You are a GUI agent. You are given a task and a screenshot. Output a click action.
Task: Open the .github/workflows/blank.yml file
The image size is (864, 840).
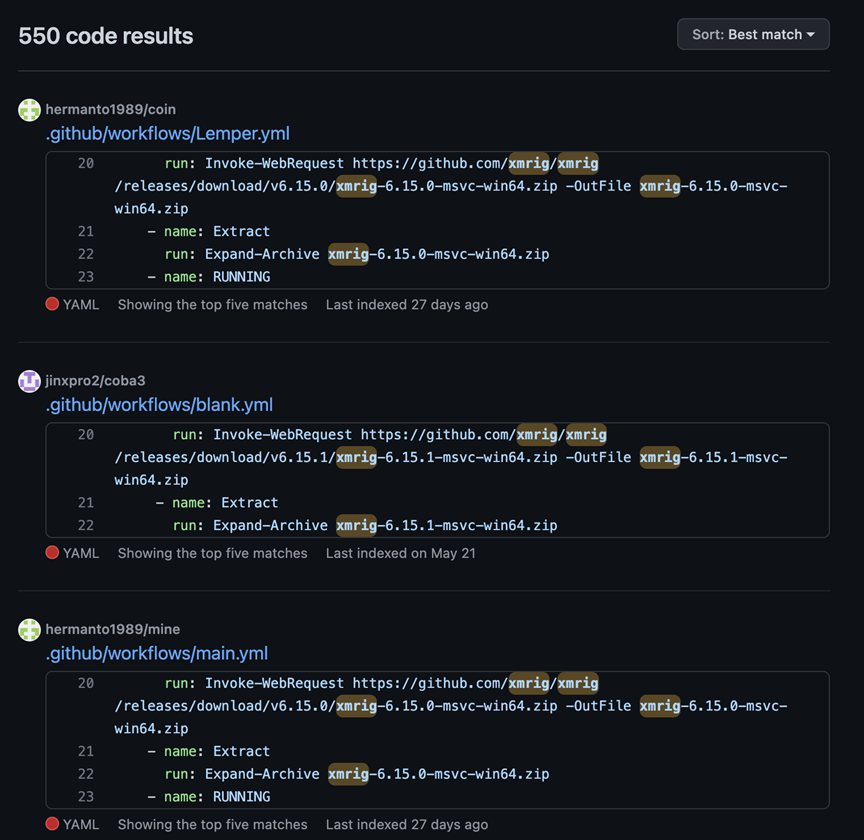pyautogui.click(x=159, y=405)
